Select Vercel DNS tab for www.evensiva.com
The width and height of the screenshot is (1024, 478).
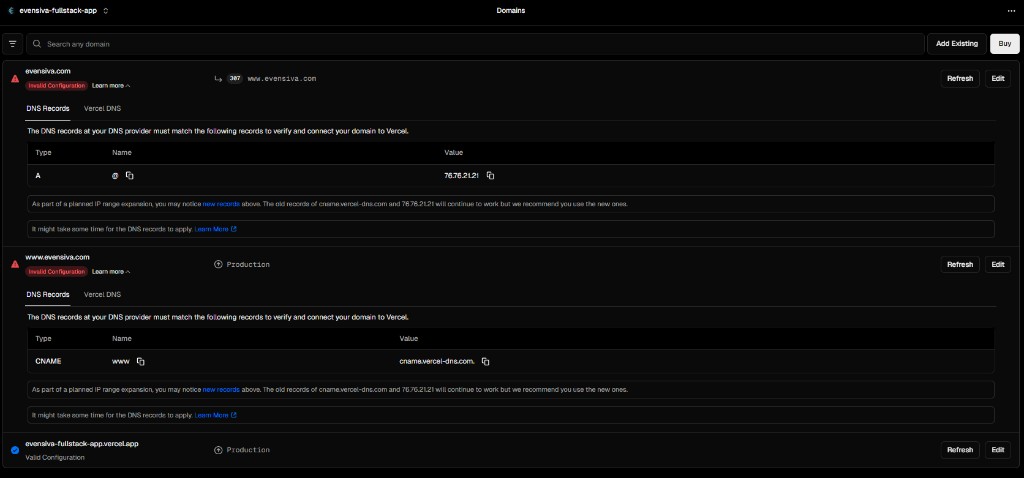(103, 295)
